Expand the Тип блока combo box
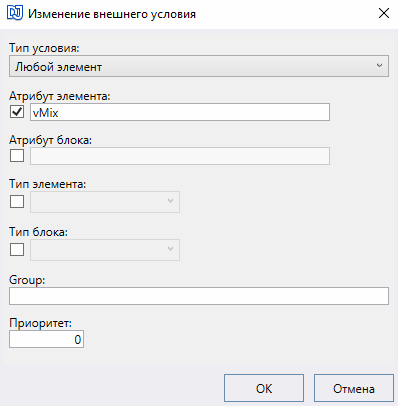398x406 pixels. pos(105,250)
